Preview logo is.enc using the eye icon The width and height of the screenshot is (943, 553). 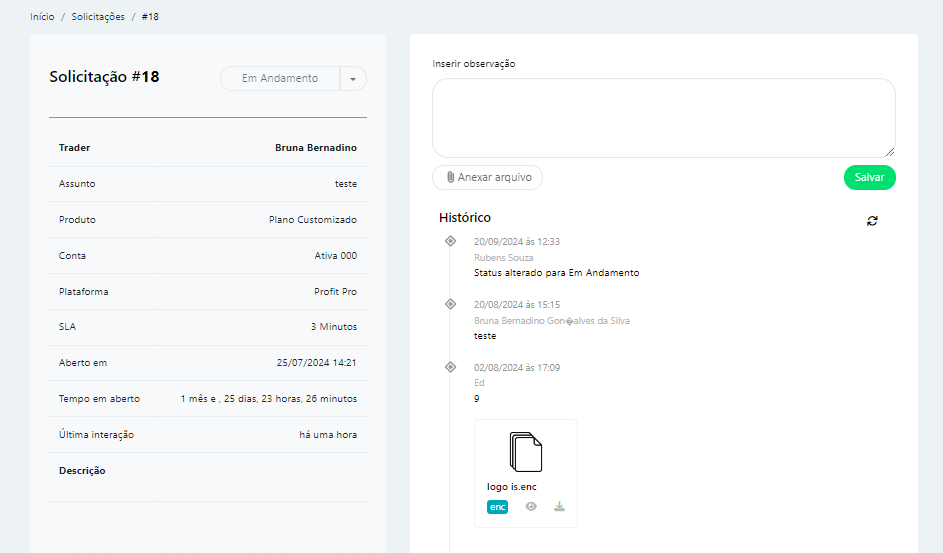pyautogui.click(x=531, y=507)
